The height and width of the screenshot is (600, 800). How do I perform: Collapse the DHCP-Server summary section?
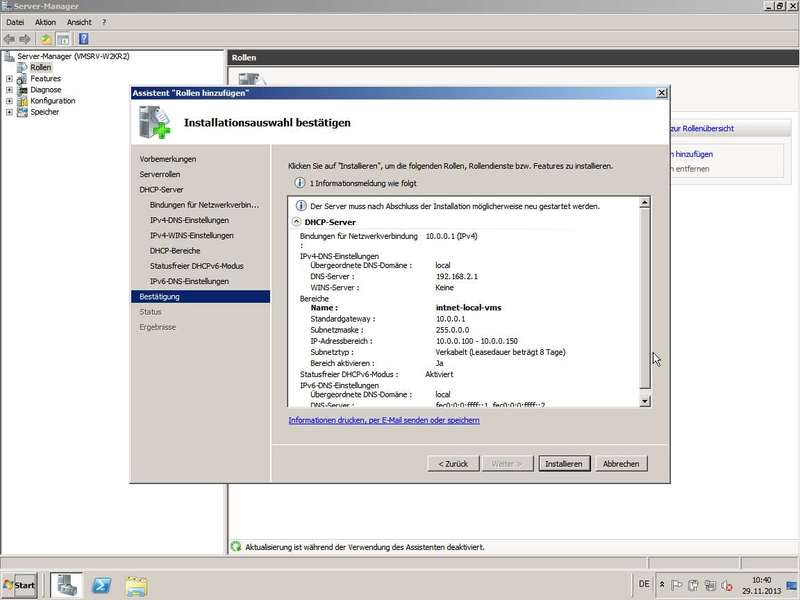(x=296, y=222)
